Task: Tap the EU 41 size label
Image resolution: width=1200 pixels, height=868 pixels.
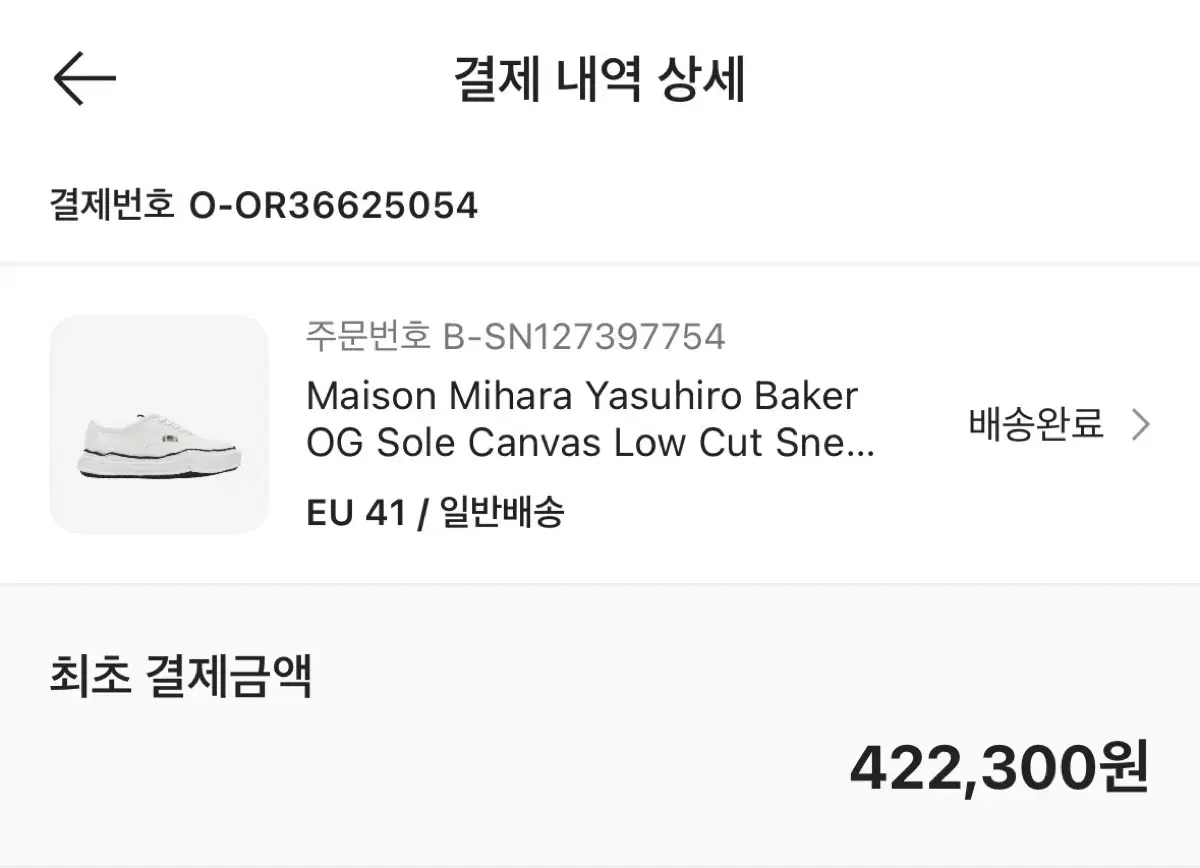Action: click(x=356, y=512)
